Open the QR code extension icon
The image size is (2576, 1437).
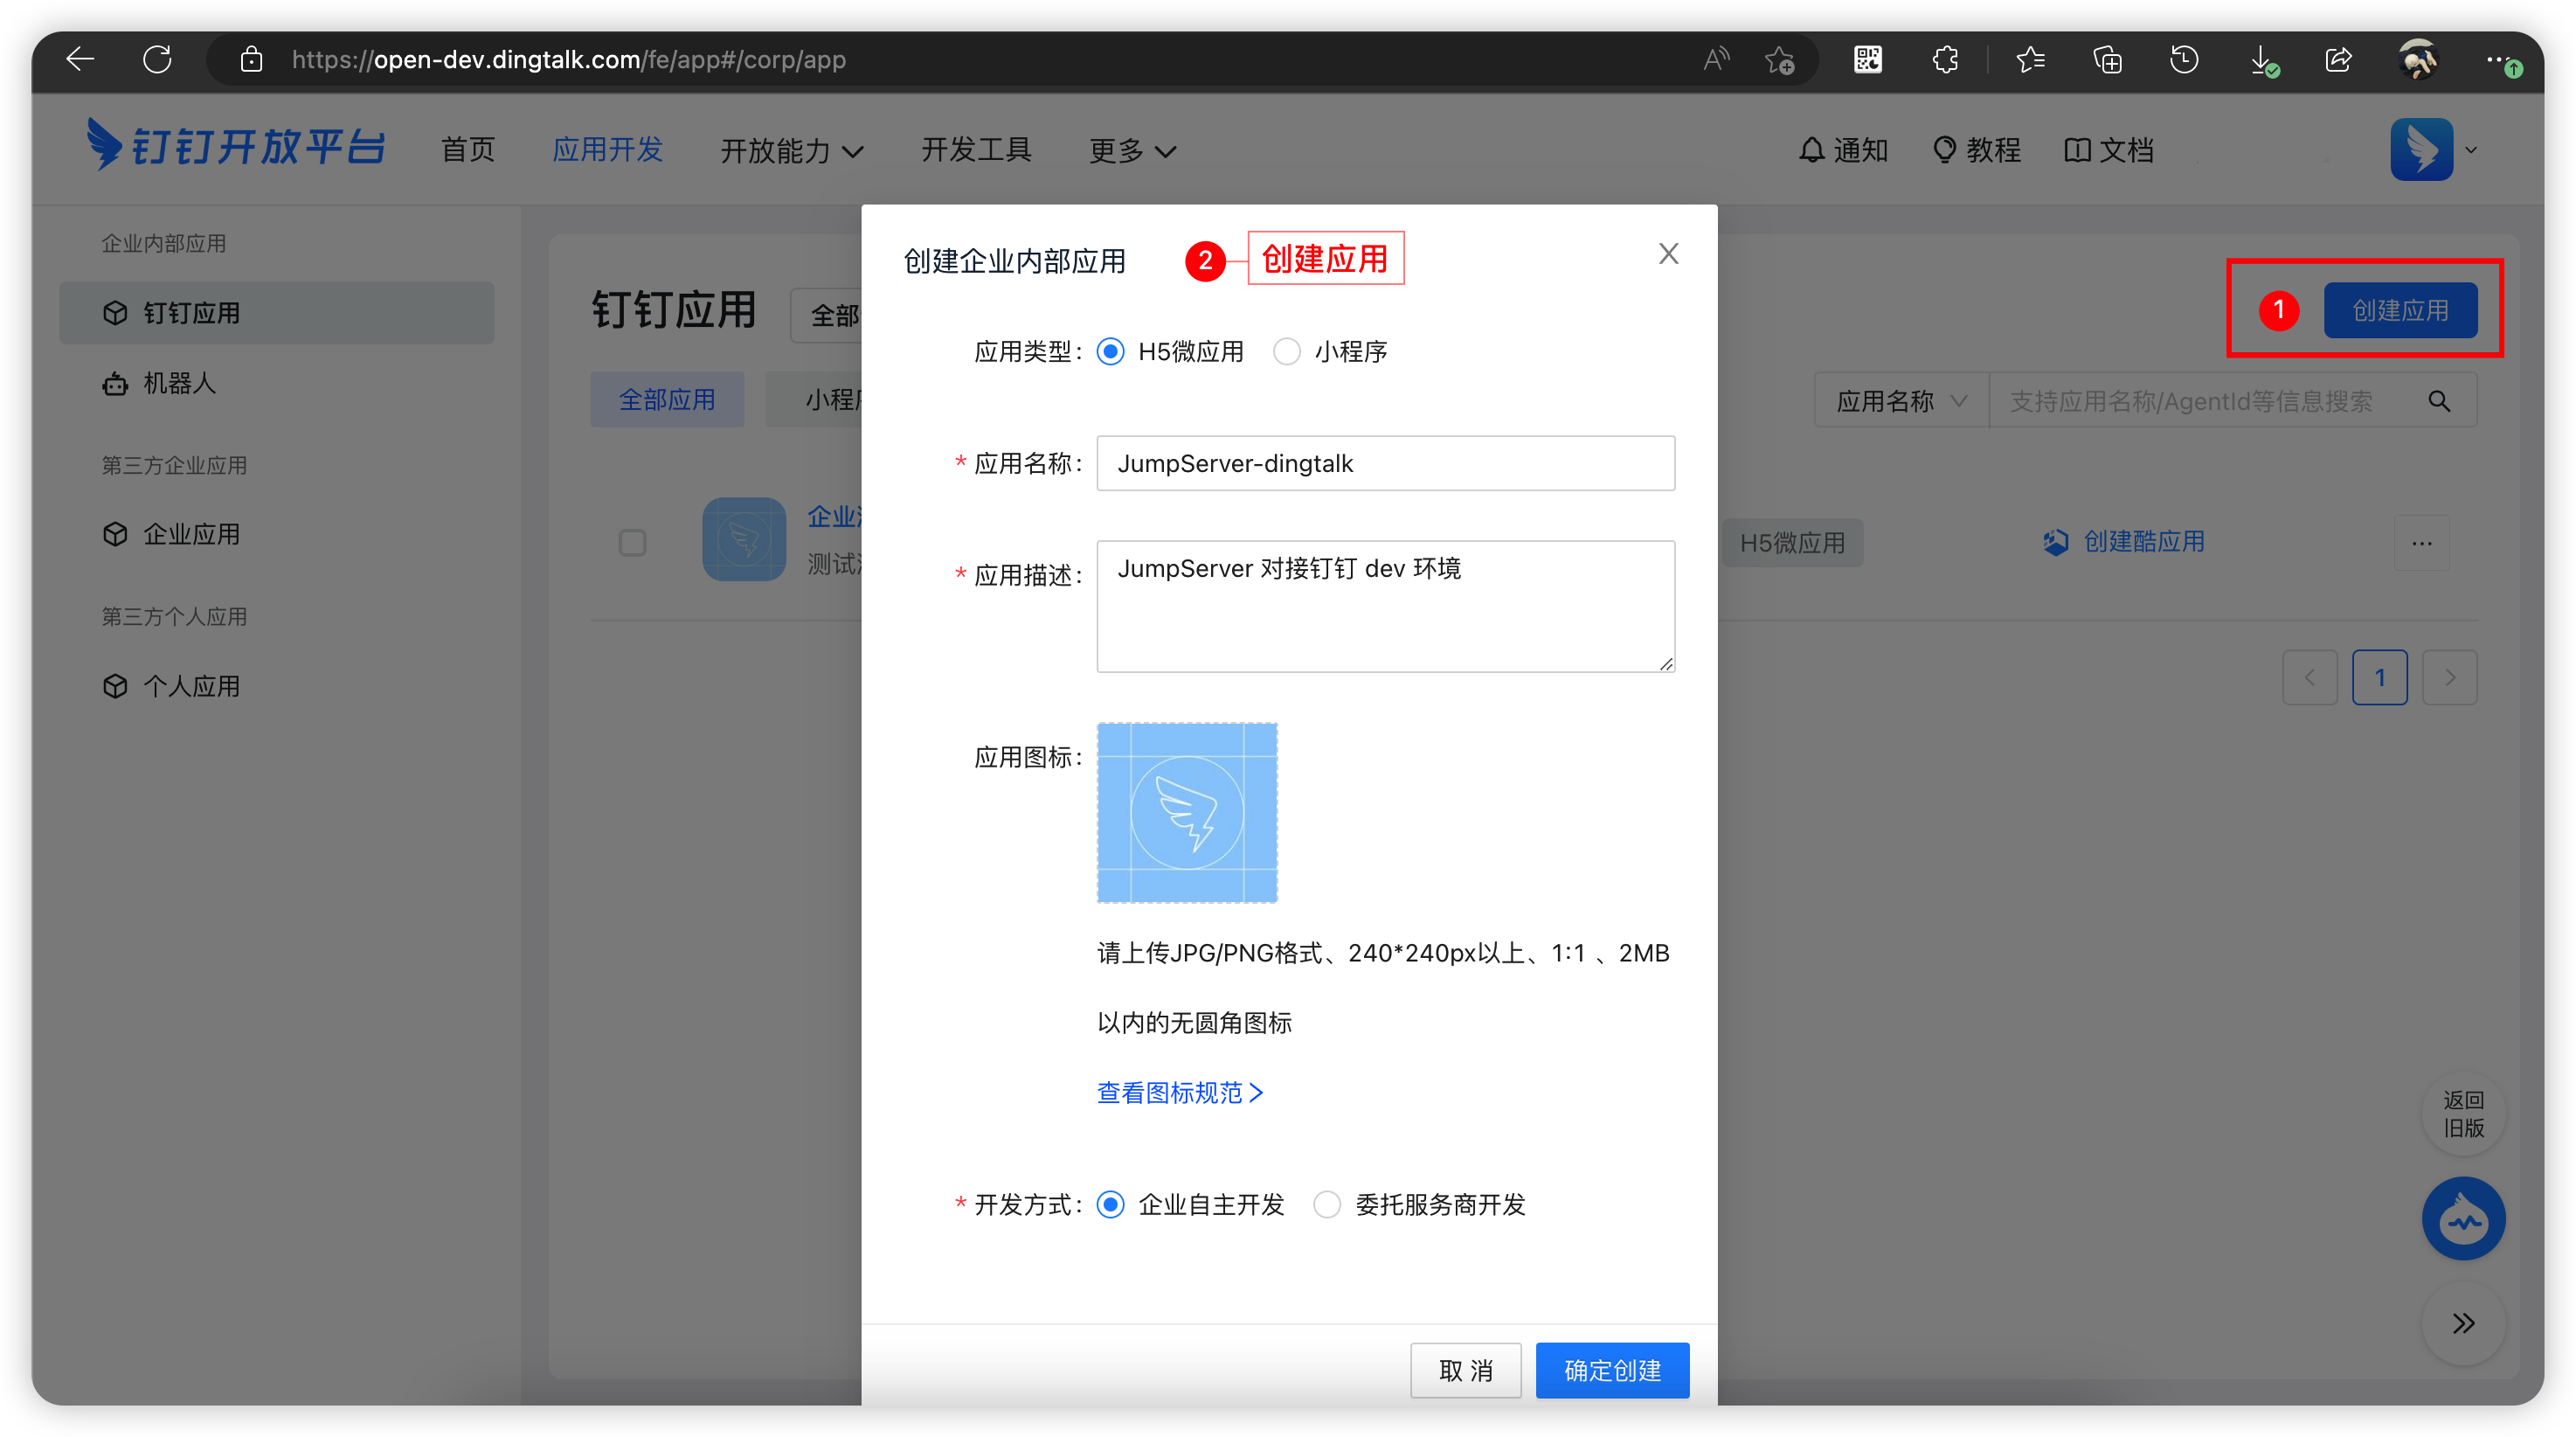[x=1867, y=60]
